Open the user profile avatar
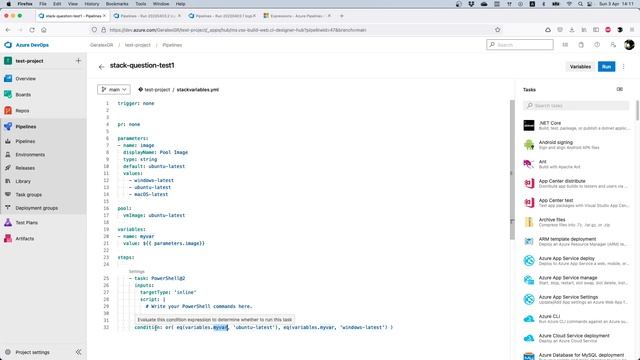640x360 pixels. point(629,45)
